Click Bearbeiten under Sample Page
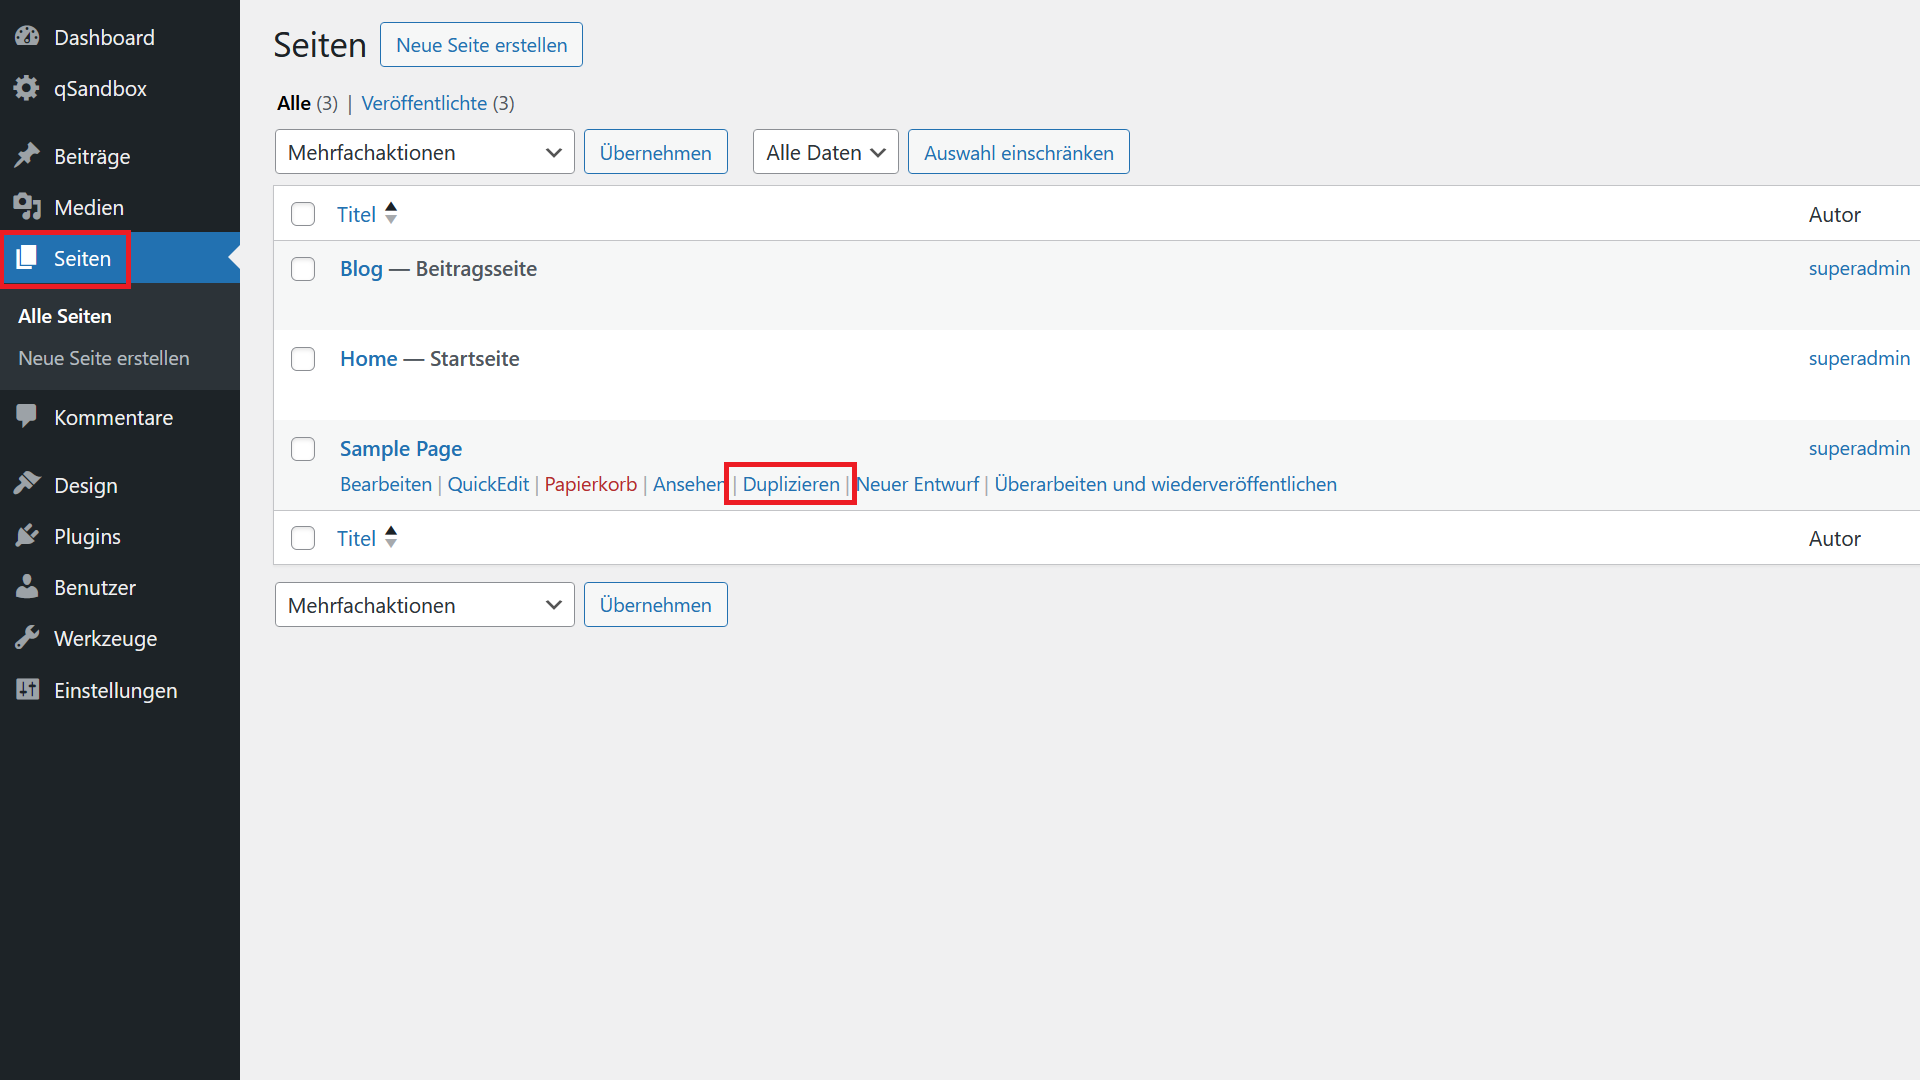Image resolution: width=1920 pixels, height=1080 pixels. click(386, 484)
